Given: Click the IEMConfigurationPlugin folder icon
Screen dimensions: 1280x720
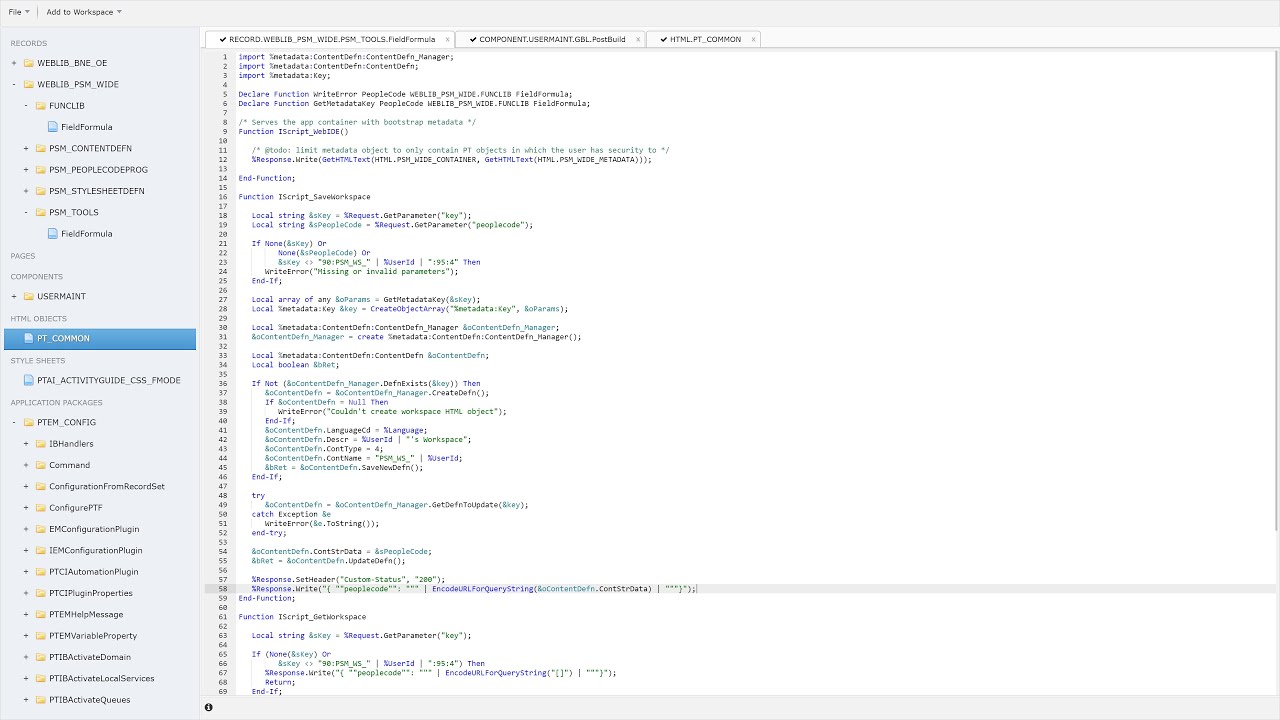Looking at the screenshot, I should 40,550.
